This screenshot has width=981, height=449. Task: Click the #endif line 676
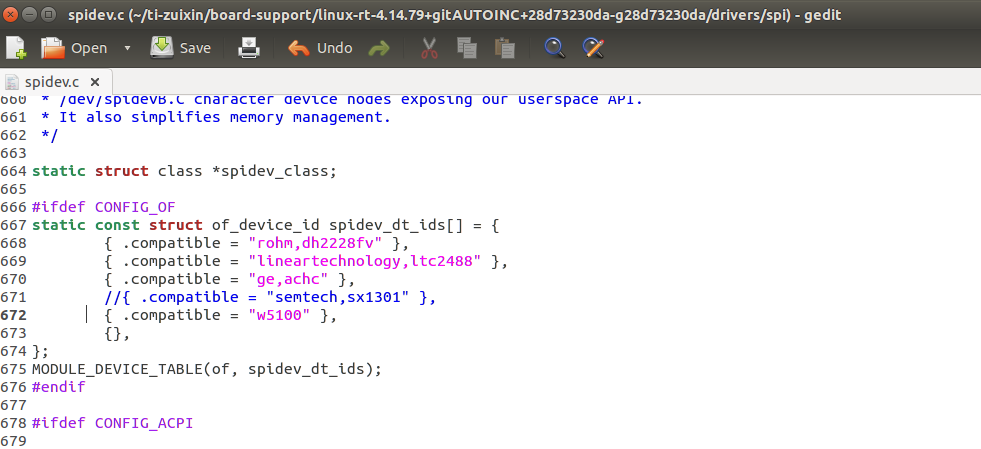(58, 387)
